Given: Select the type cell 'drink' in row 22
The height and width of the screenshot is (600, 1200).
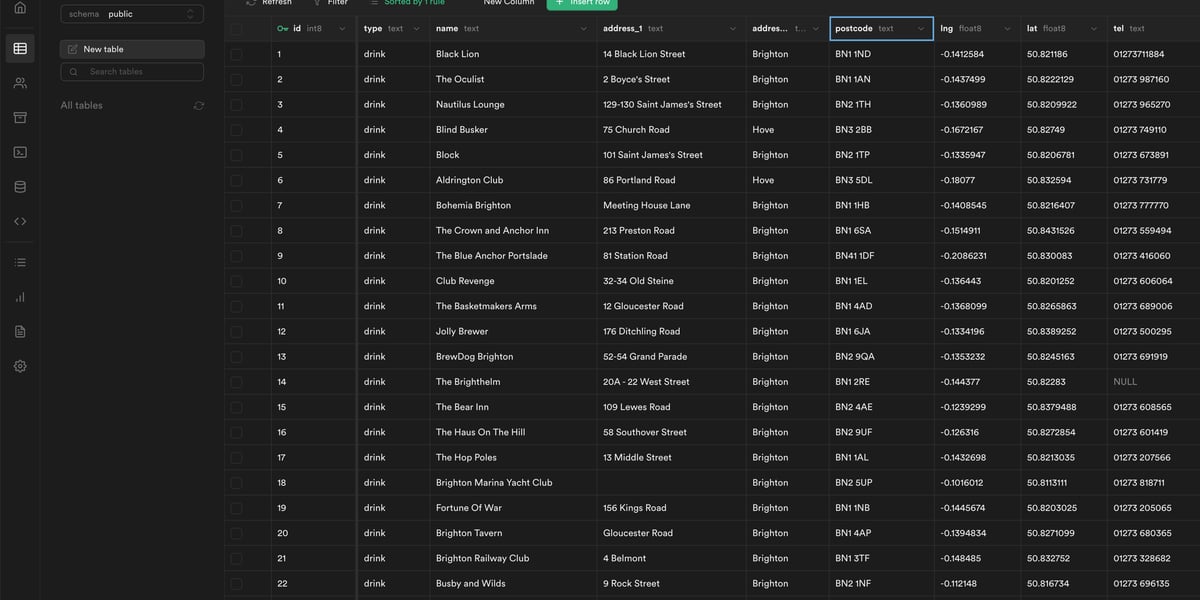Looking at the screenshot, I should click(394, 583).
